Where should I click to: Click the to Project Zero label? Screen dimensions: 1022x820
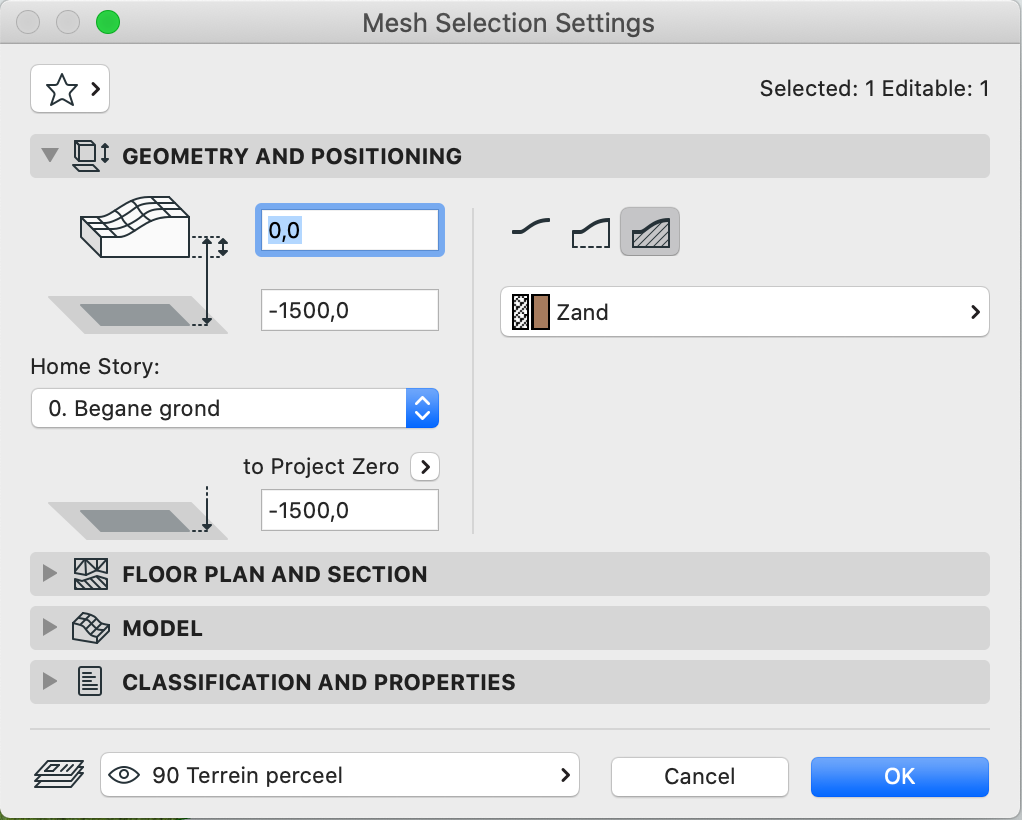pos(321,467)
